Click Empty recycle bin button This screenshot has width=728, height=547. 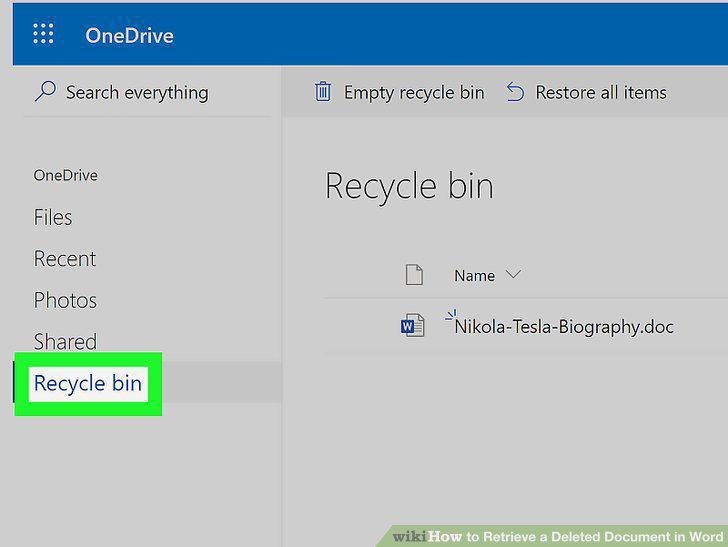(400, 92)
